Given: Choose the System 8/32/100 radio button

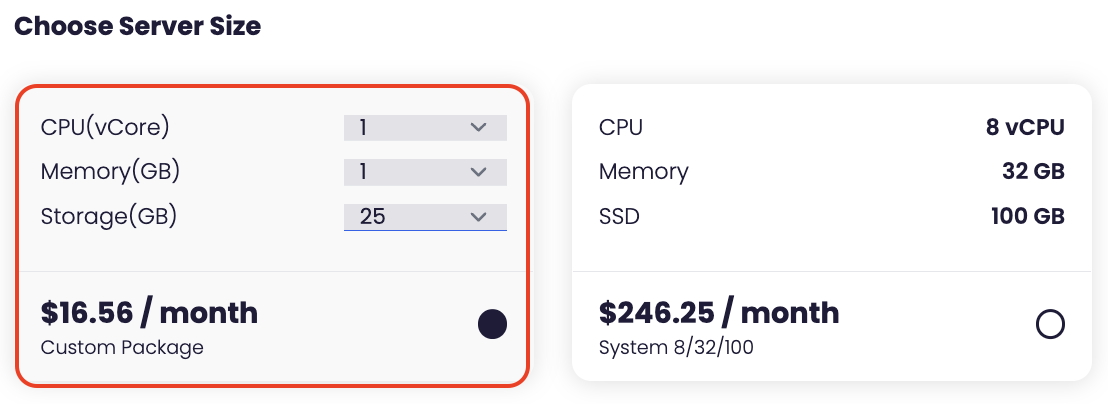Looking at the screenshot, I should click(1051, 324).
